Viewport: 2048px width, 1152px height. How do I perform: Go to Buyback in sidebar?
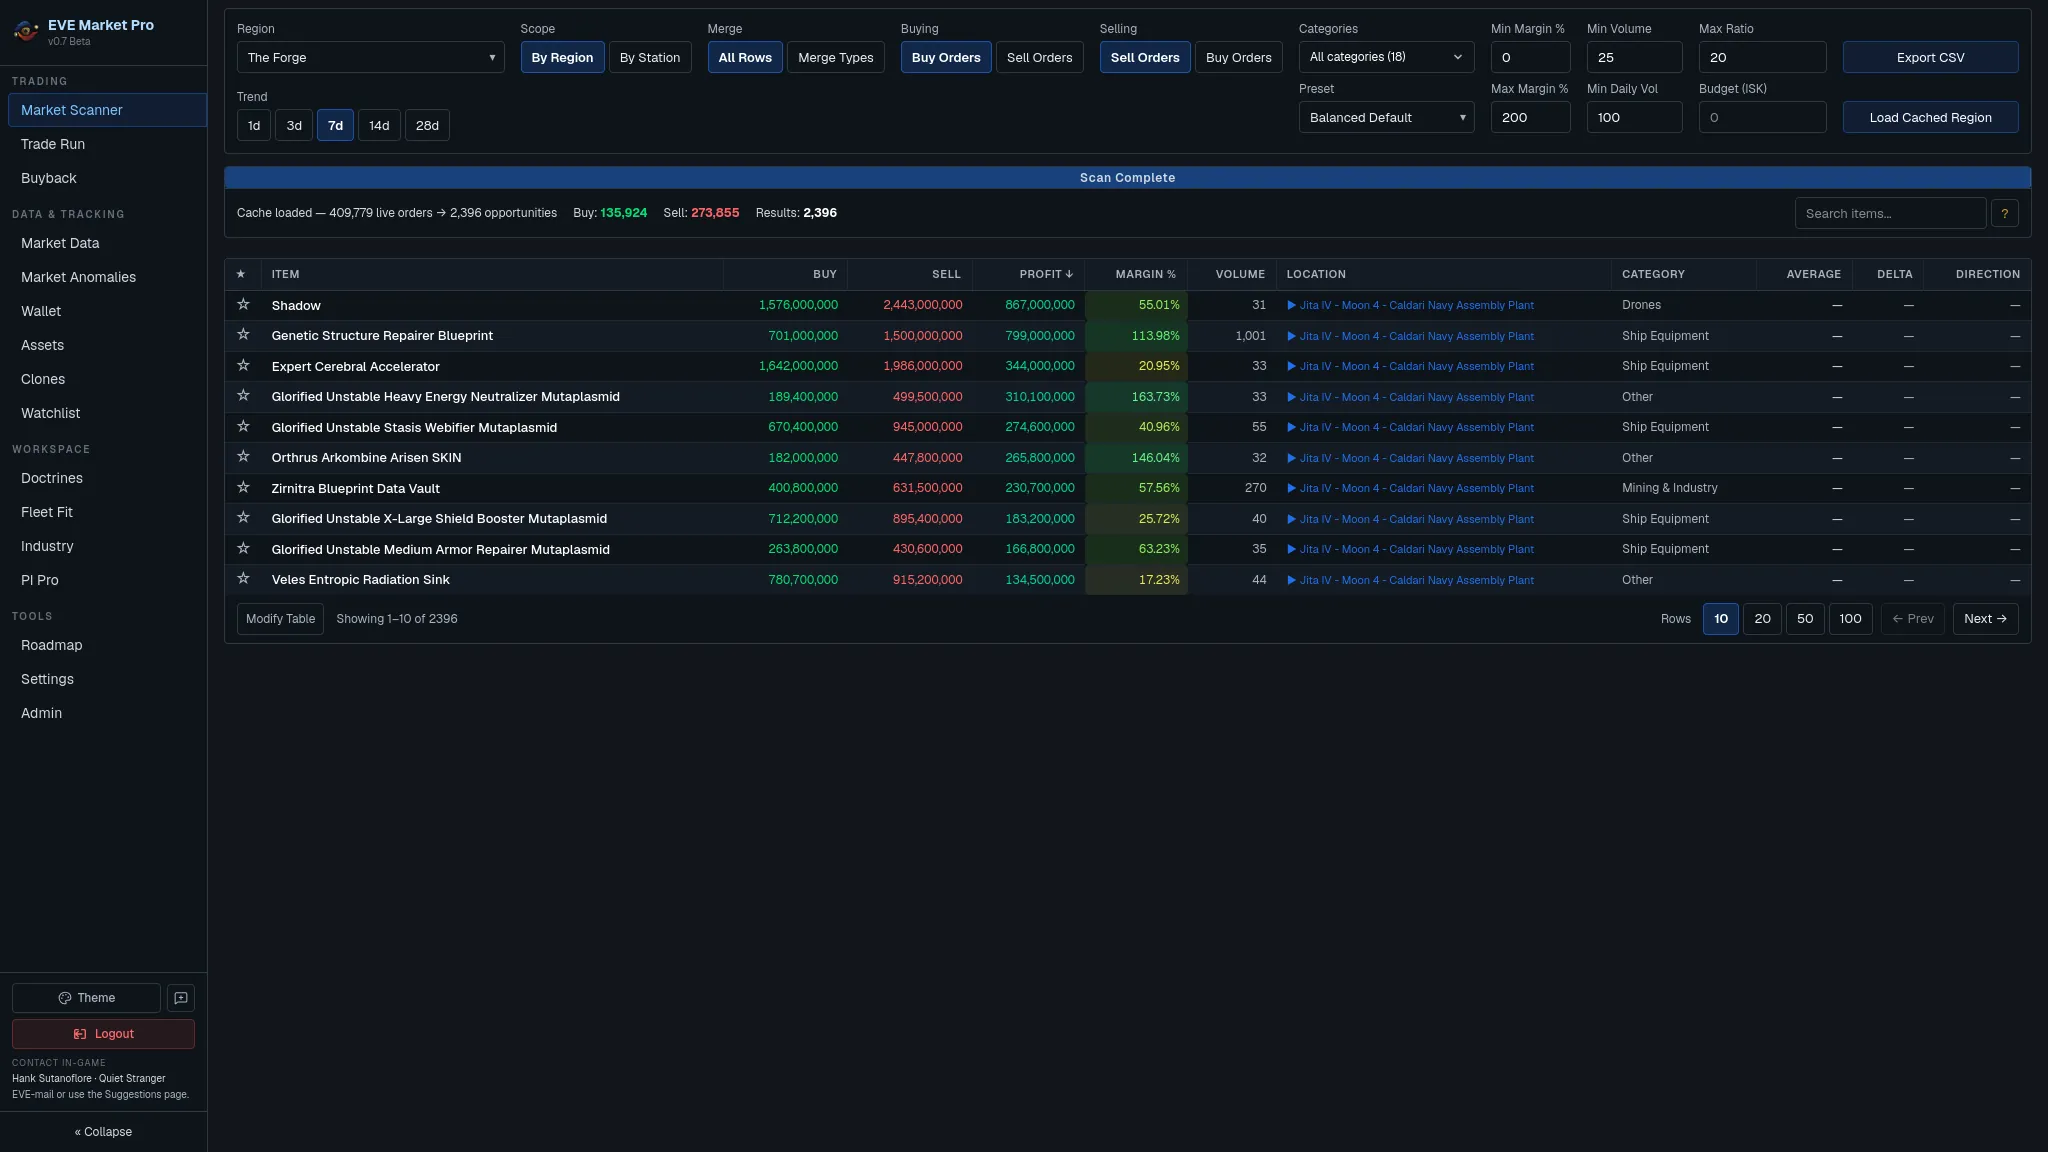click(107, 178)
